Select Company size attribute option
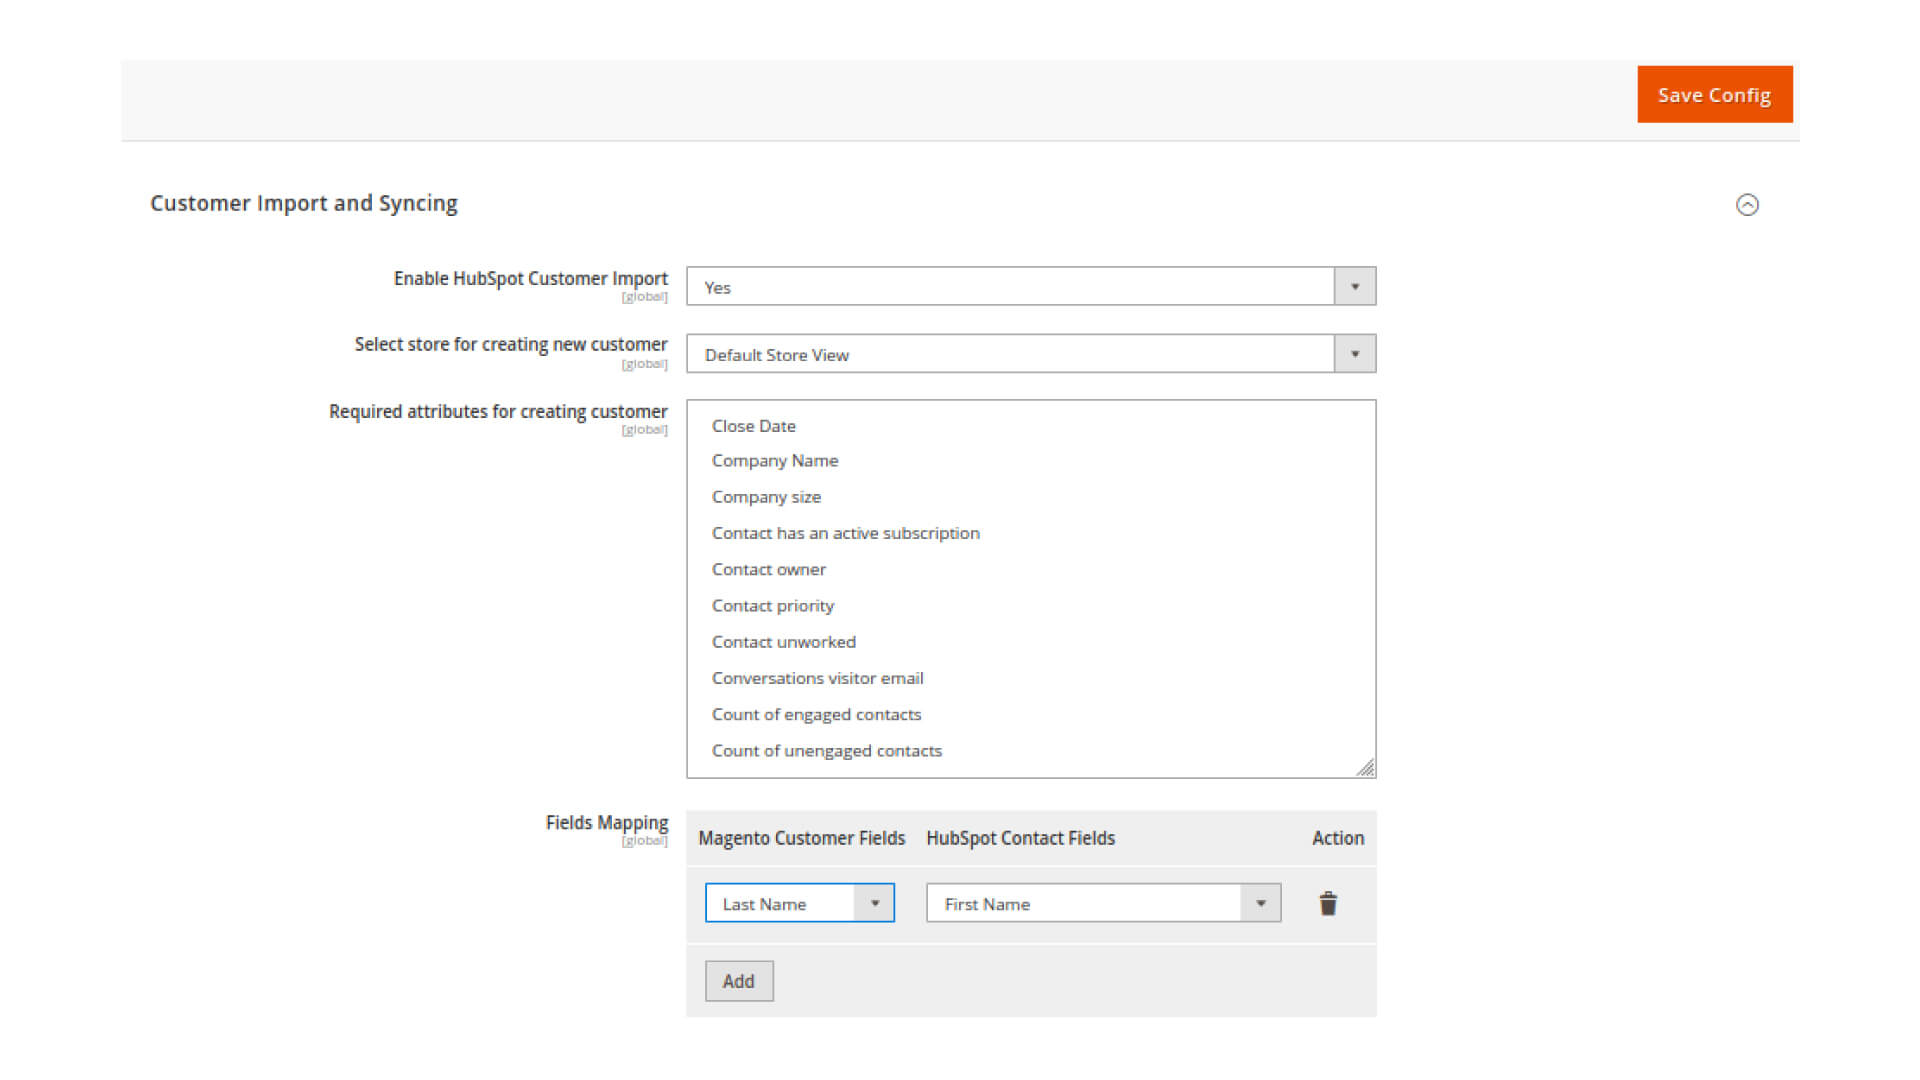Viewport: 1920px width, 1080px height. tap(766, 497)
